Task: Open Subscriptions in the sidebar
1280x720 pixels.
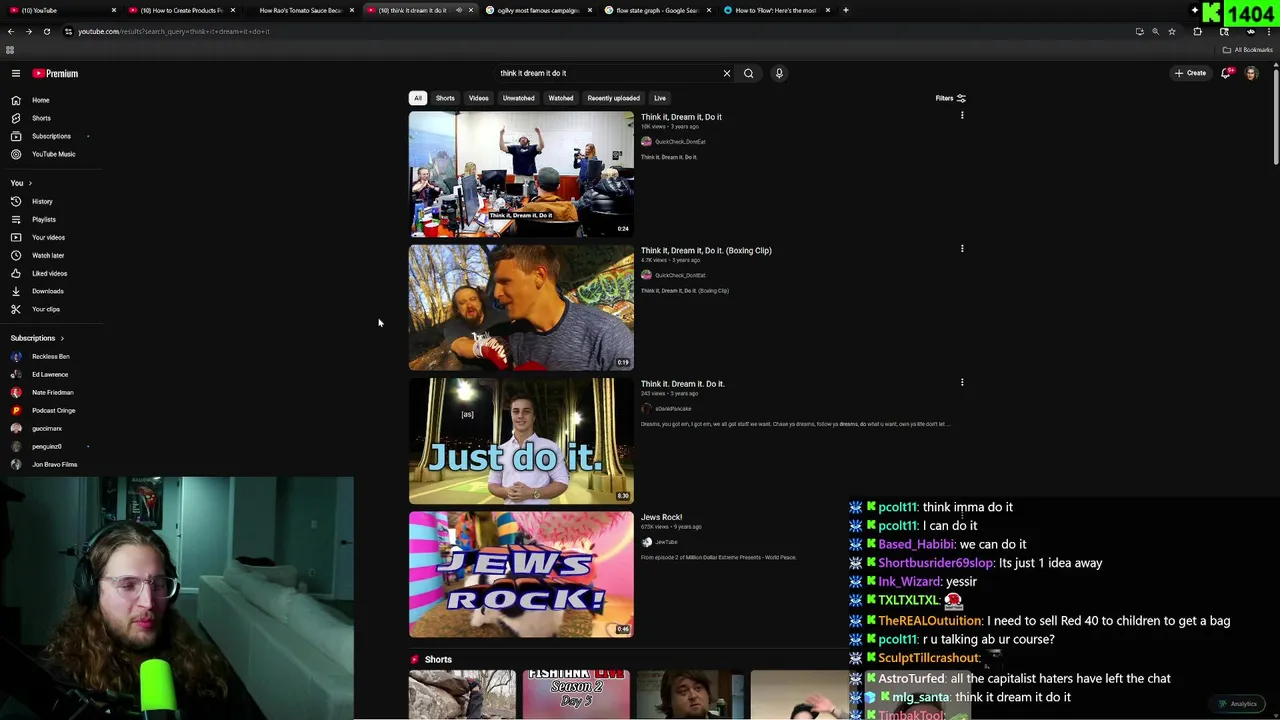Action: pos(50,136)
